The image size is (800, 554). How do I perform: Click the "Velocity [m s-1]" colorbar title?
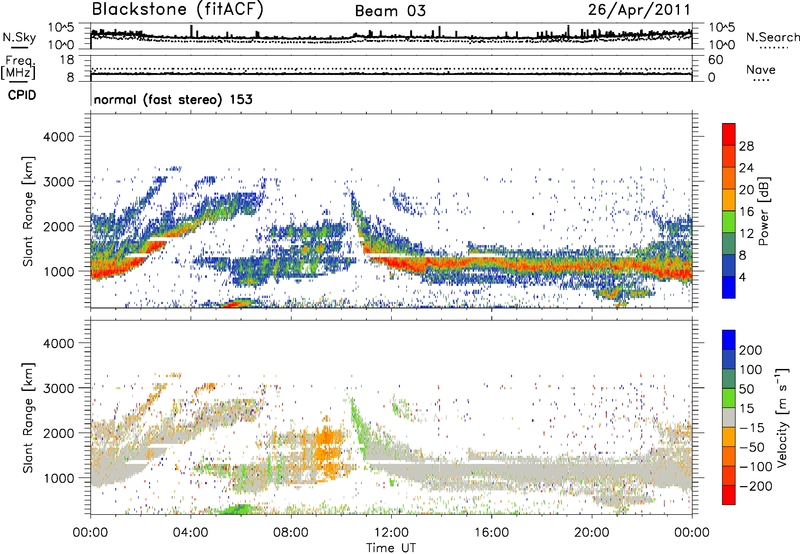coord(782,417)
